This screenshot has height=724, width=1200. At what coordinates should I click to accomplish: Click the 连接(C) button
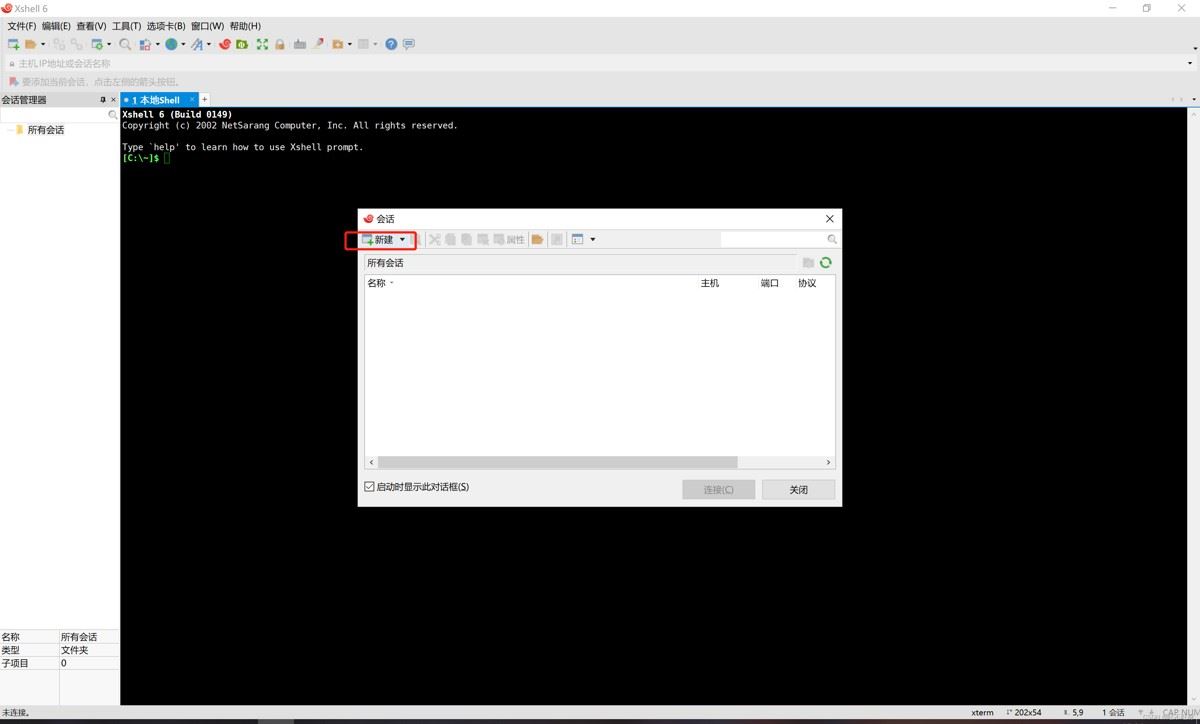pyautogui.click(x=718, y=490)
